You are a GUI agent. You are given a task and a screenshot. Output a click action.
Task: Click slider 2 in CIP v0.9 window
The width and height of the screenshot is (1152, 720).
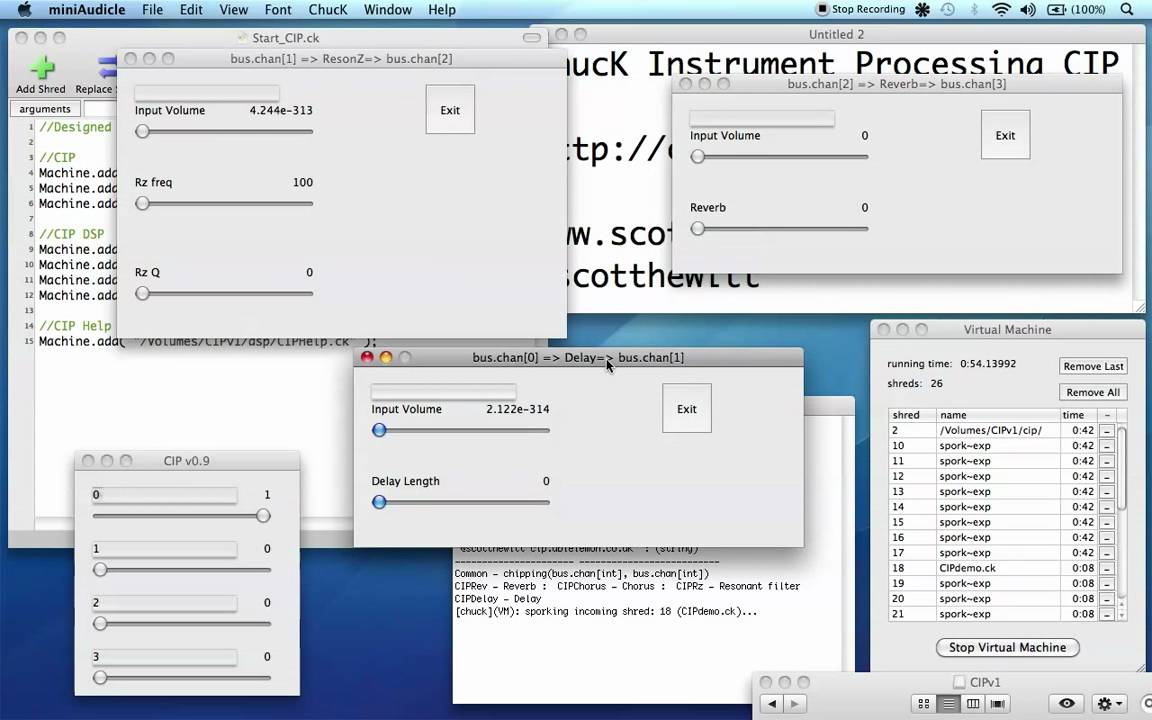pos(181,624)
